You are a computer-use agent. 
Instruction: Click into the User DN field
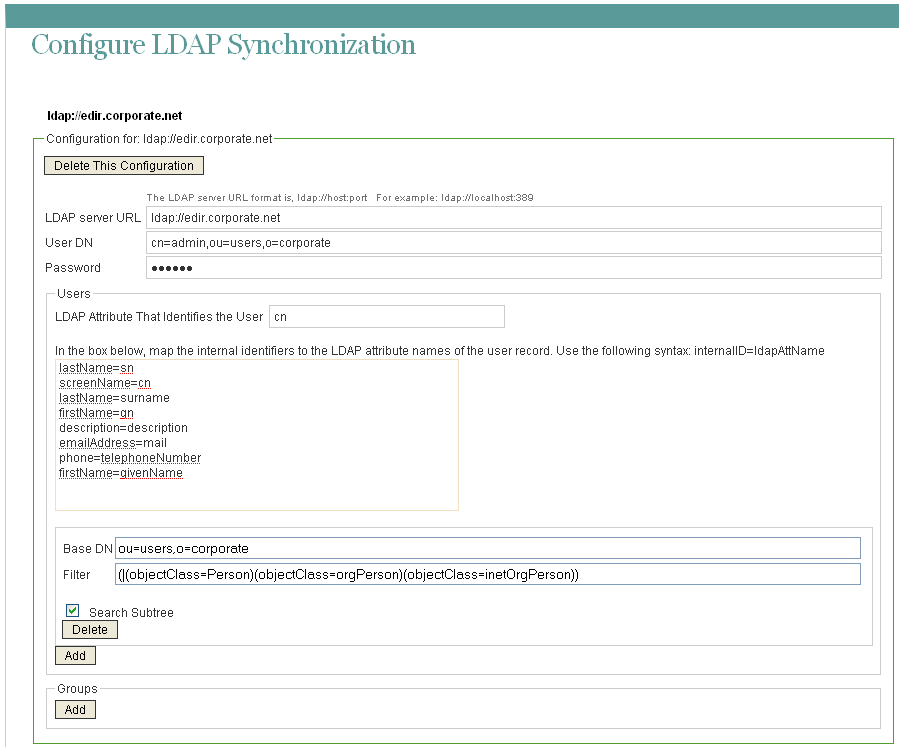point(500,242)
